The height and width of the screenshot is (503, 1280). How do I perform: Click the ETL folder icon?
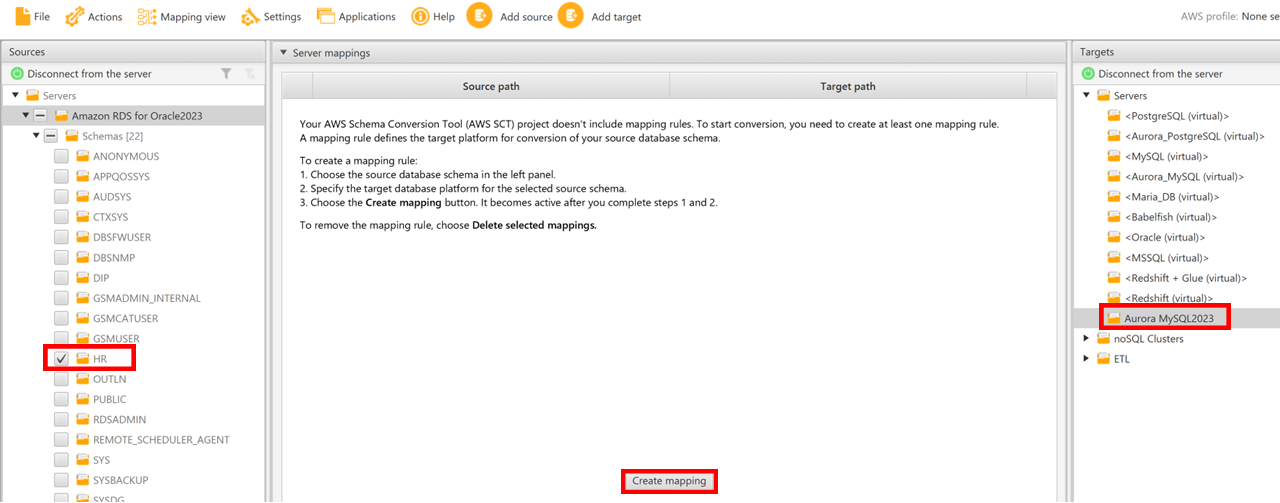tap(1104, 359)
